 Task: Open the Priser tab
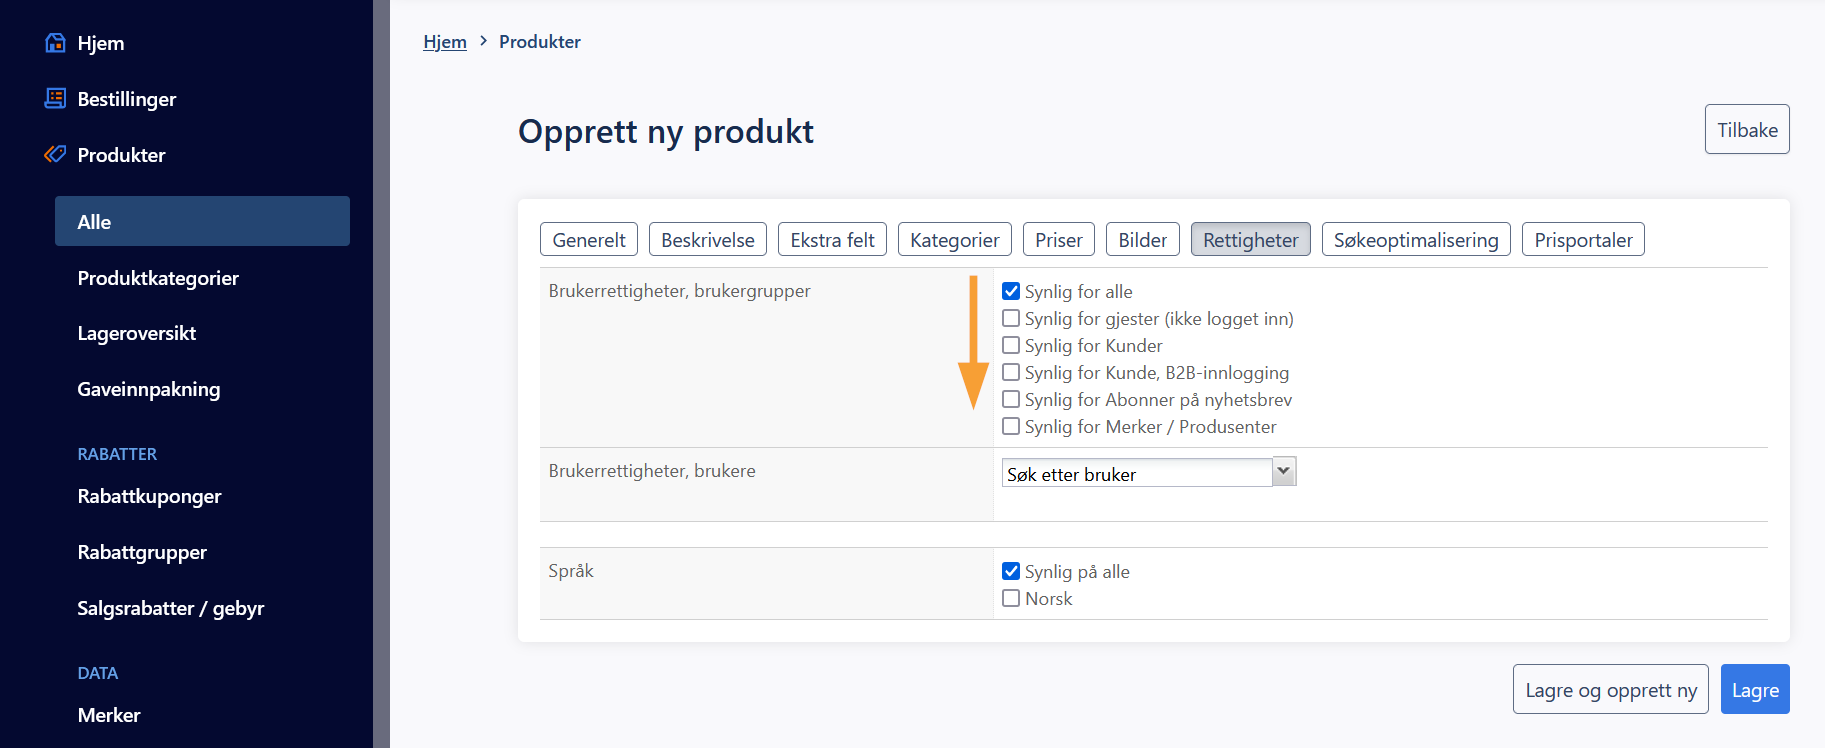[x=1058, y=240]
